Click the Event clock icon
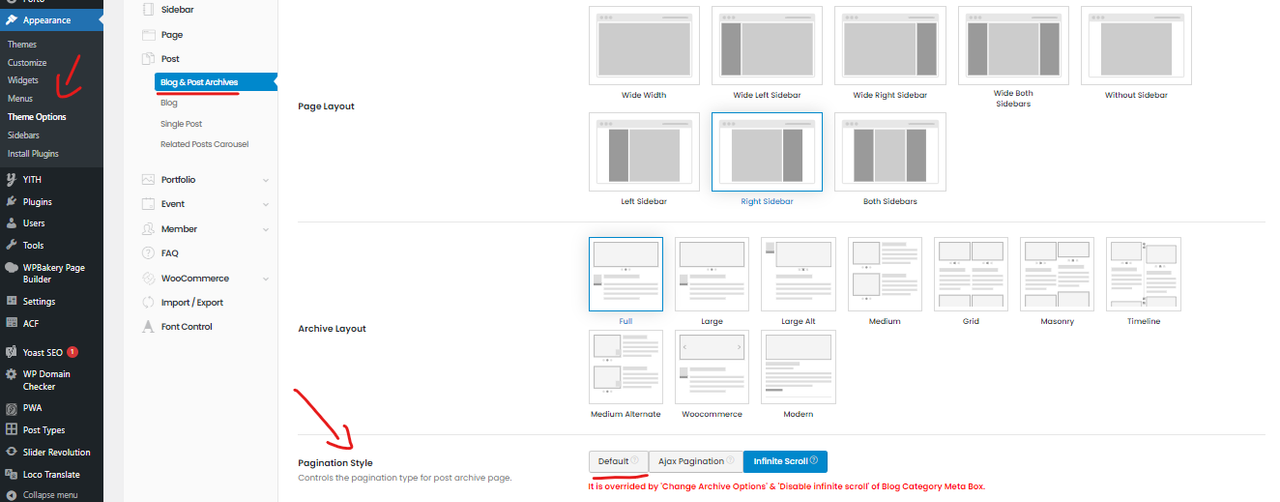 148,204
